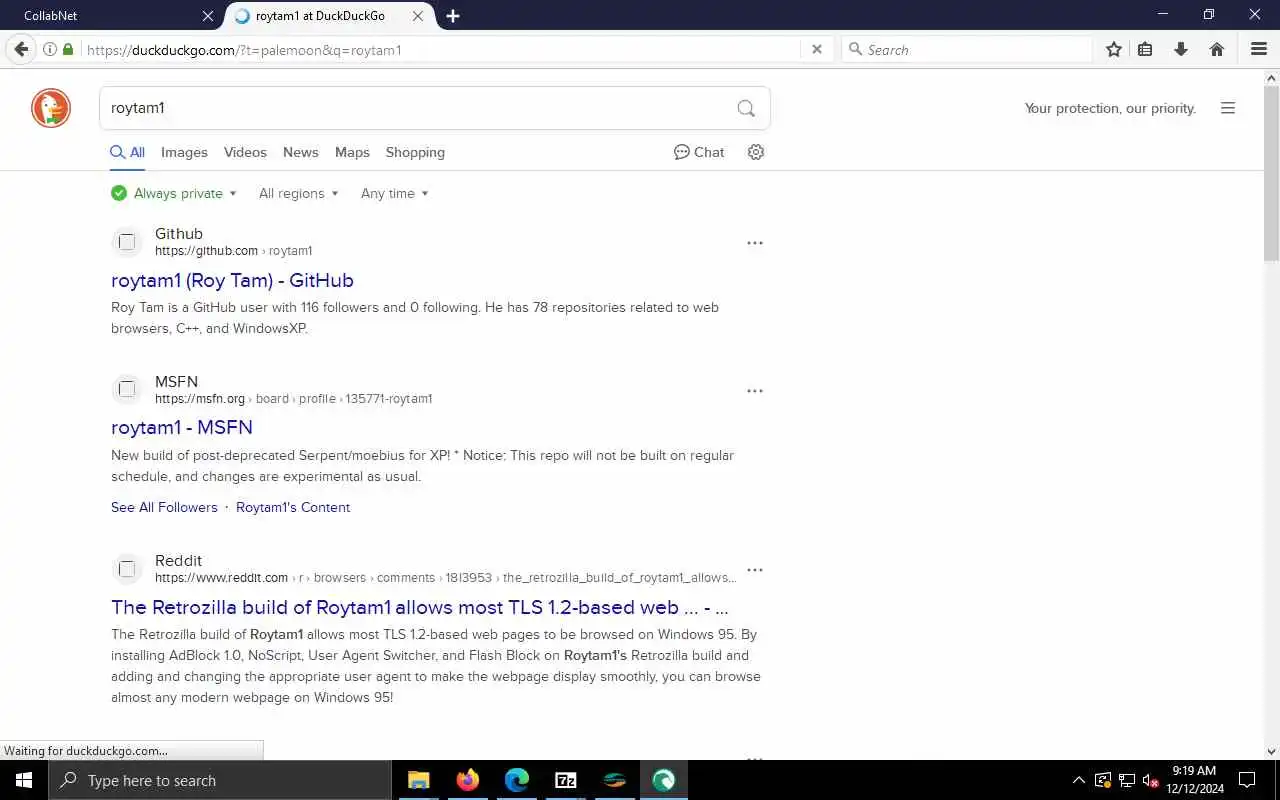
Task: Click the Reddit result favicon
Action: tap(127, 569)
